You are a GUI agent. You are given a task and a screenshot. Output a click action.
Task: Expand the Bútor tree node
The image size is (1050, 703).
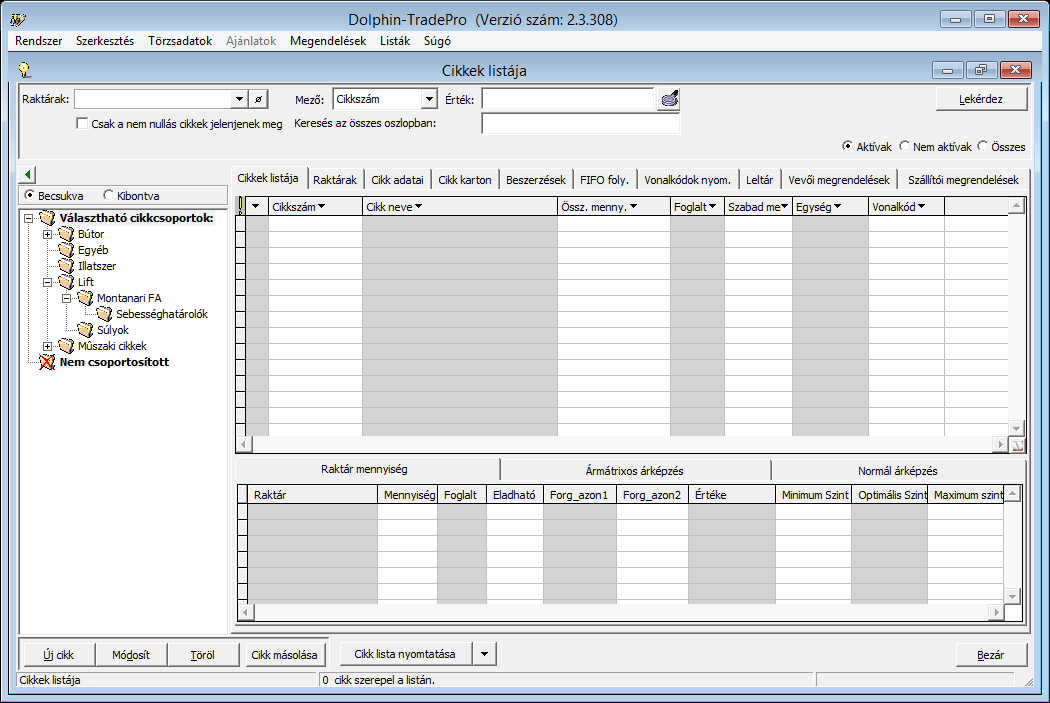tap(47, 234)
